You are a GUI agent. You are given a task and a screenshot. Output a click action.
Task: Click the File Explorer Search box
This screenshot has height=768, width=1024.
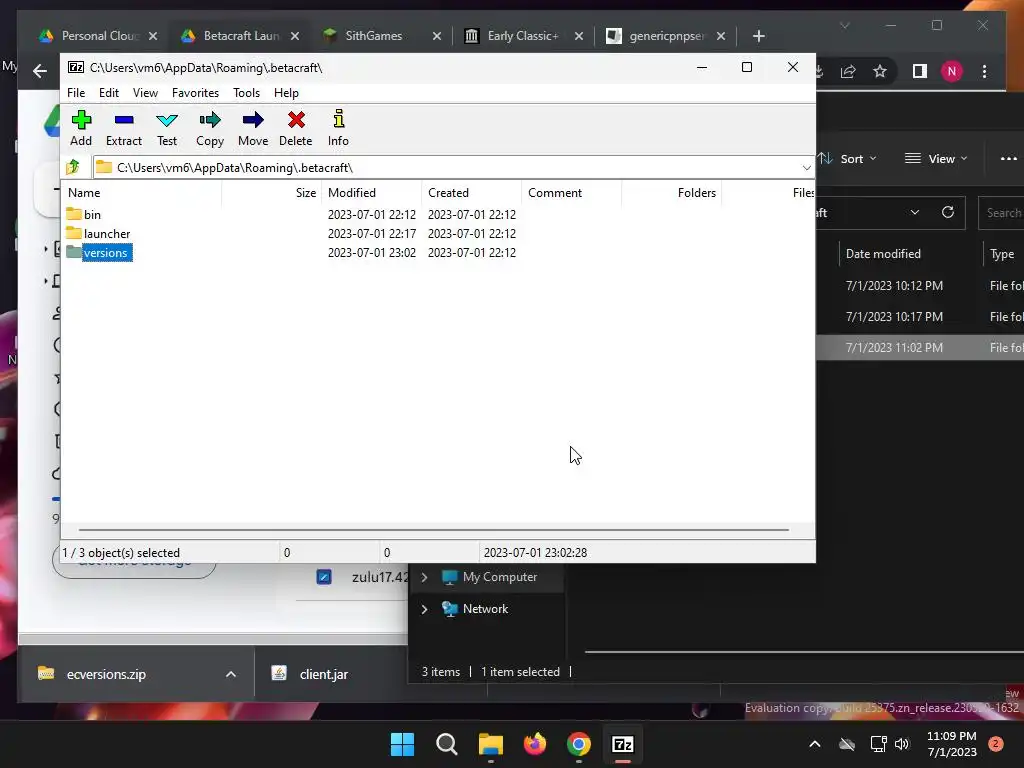point(1002,213)
